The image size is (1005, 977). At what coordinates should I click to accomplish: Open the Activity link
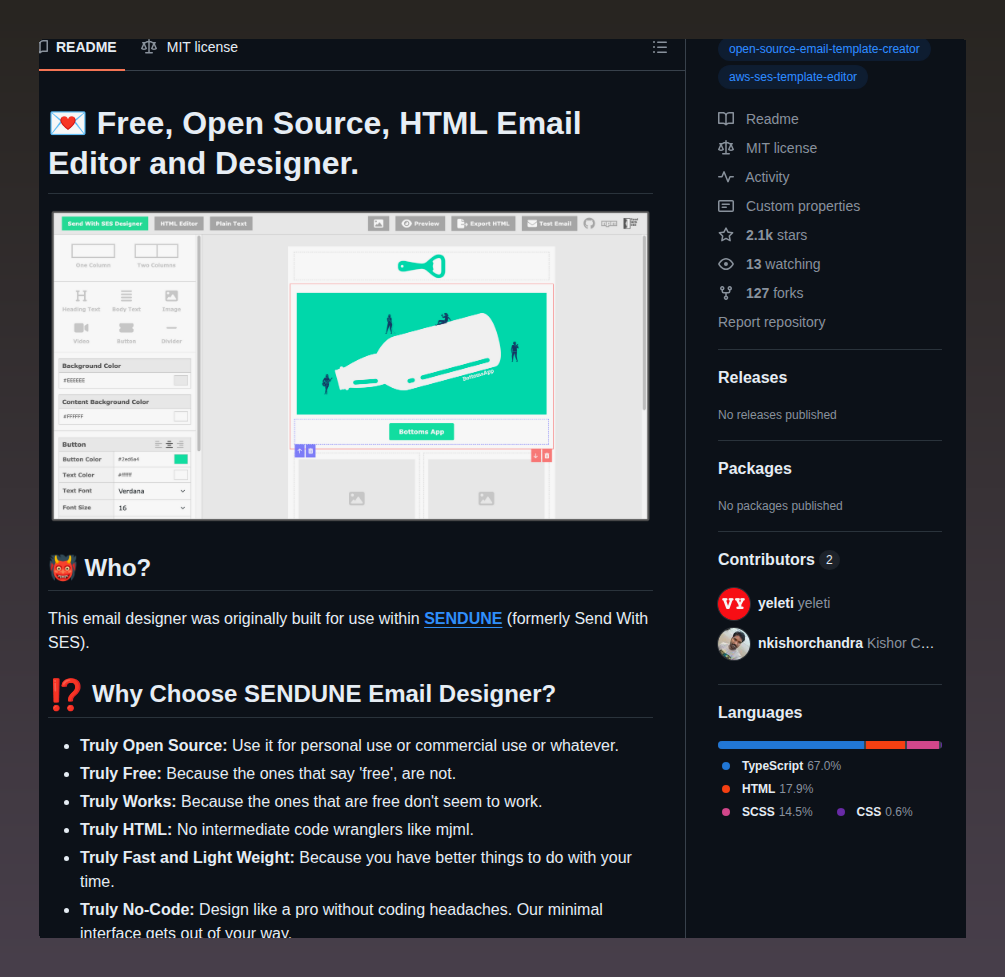pos(767,177)
